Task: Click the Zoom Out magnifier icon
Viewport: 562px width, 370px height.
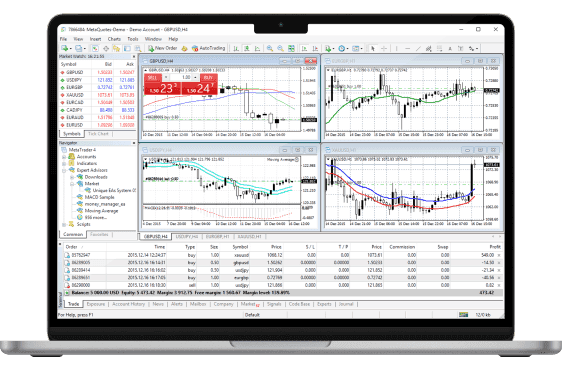Action: click(x=280, y=48)
